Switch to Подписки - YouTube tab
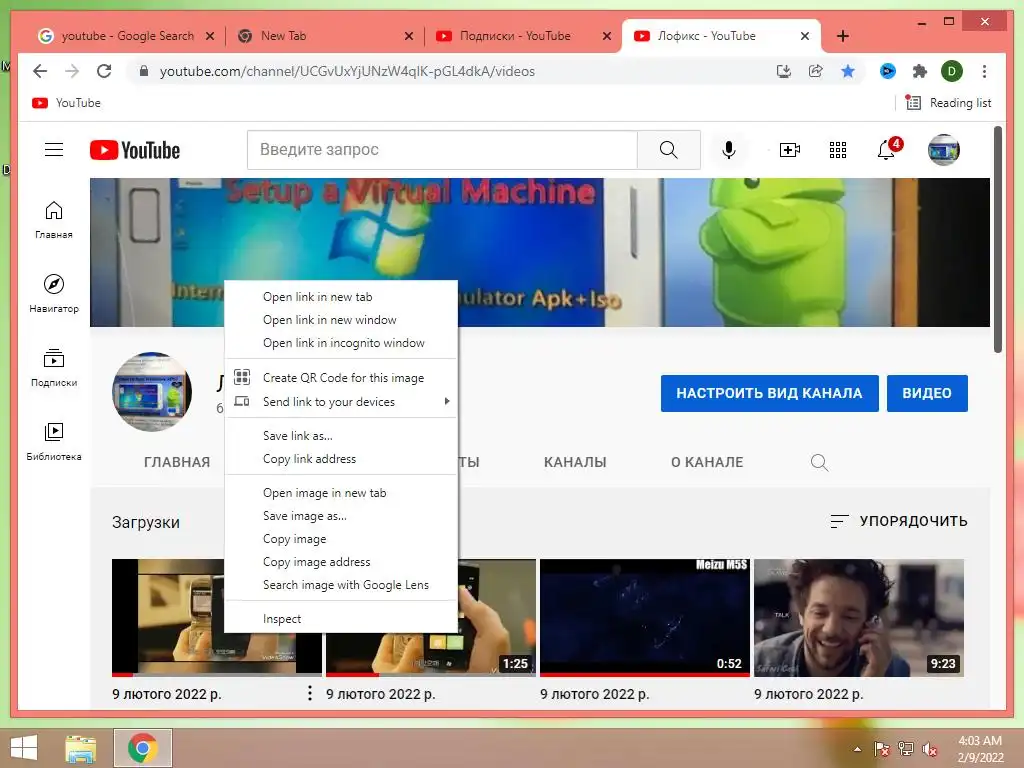The width and height of the screenshot is (1024, 768). click(515, 36)
